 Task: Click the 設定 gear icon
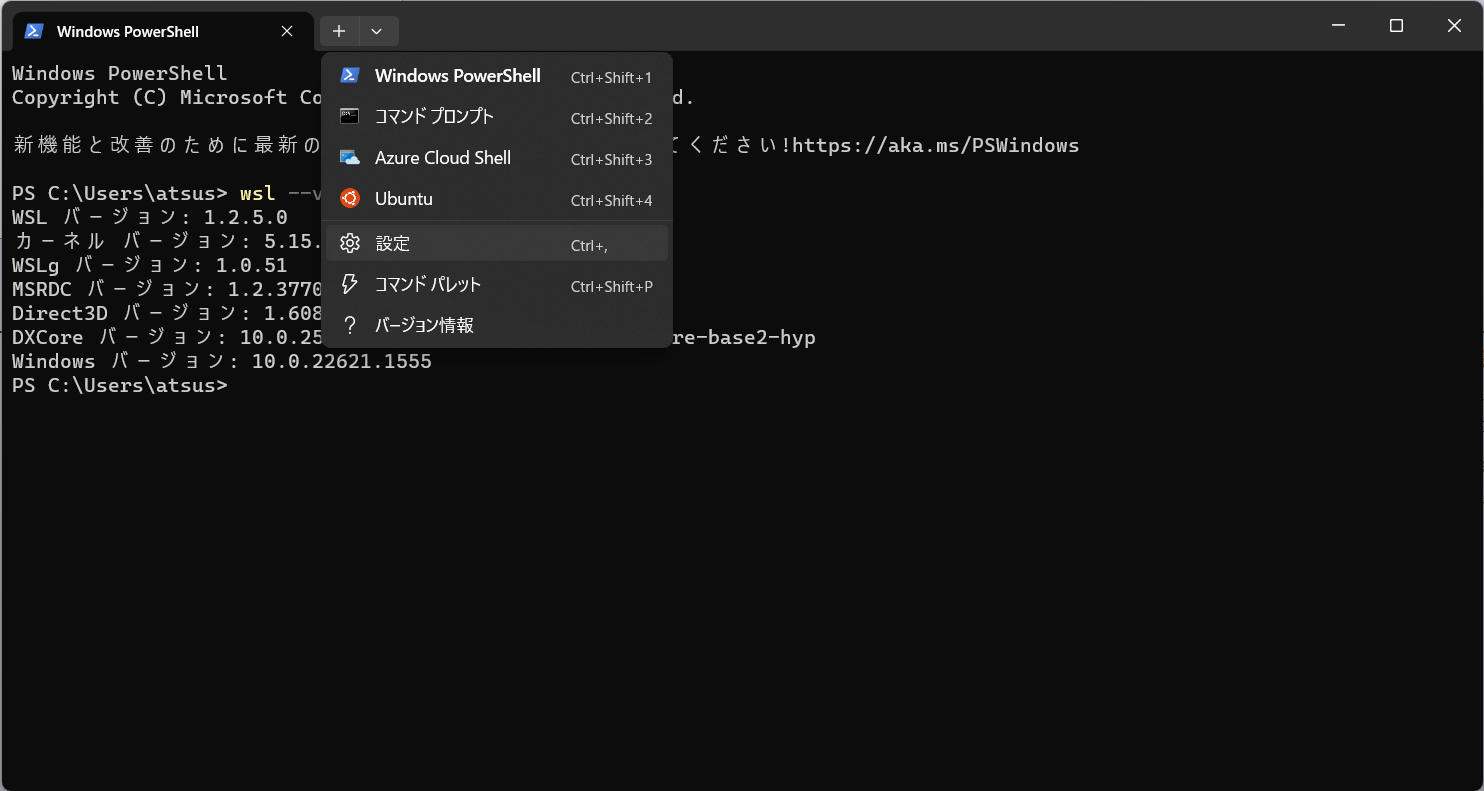pyautogui.click(x=350, y=244)
